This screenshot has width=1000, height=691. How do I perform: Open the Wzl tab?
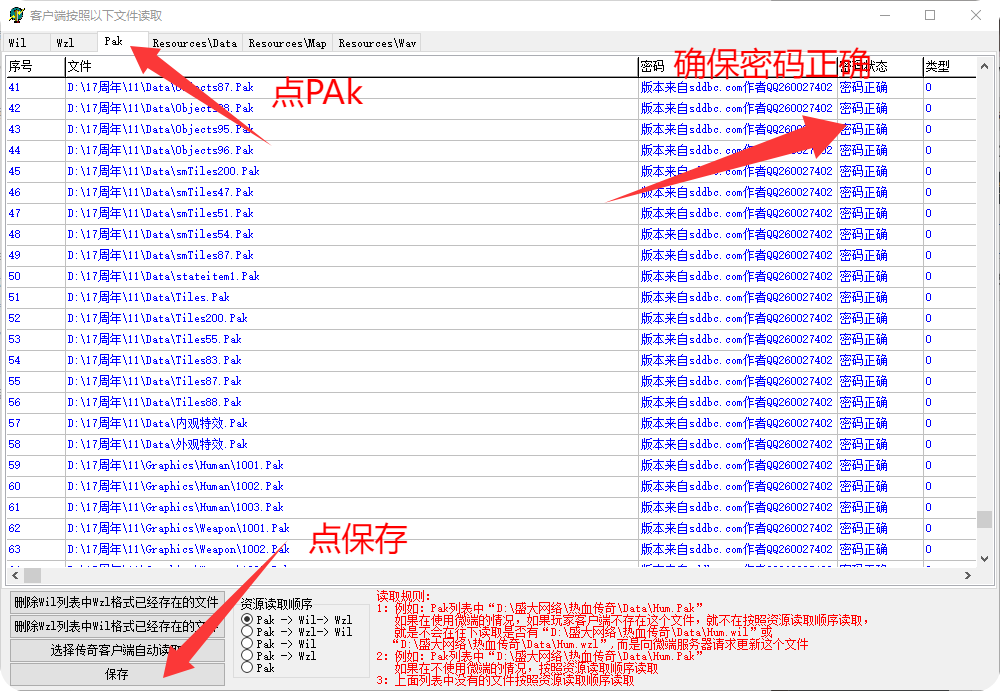(x=65, y=43)
